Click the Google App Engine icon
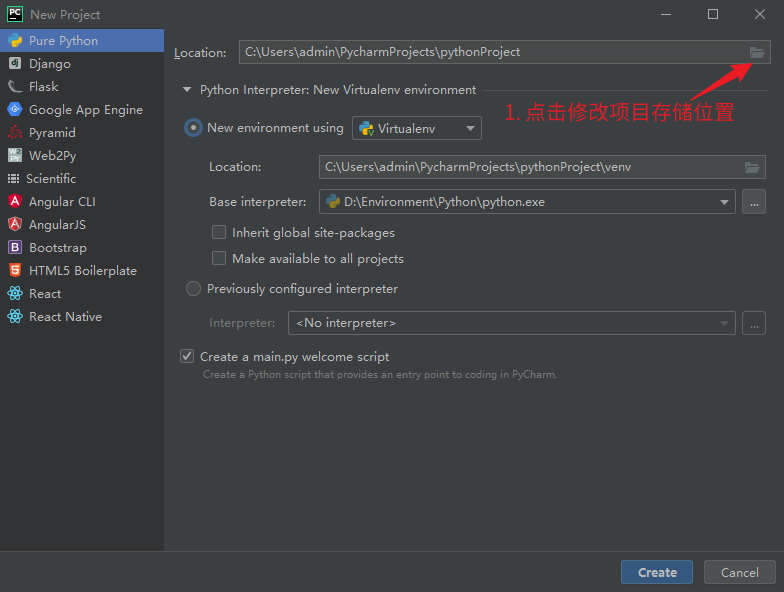Screen dimensions: 784x592 15,110
